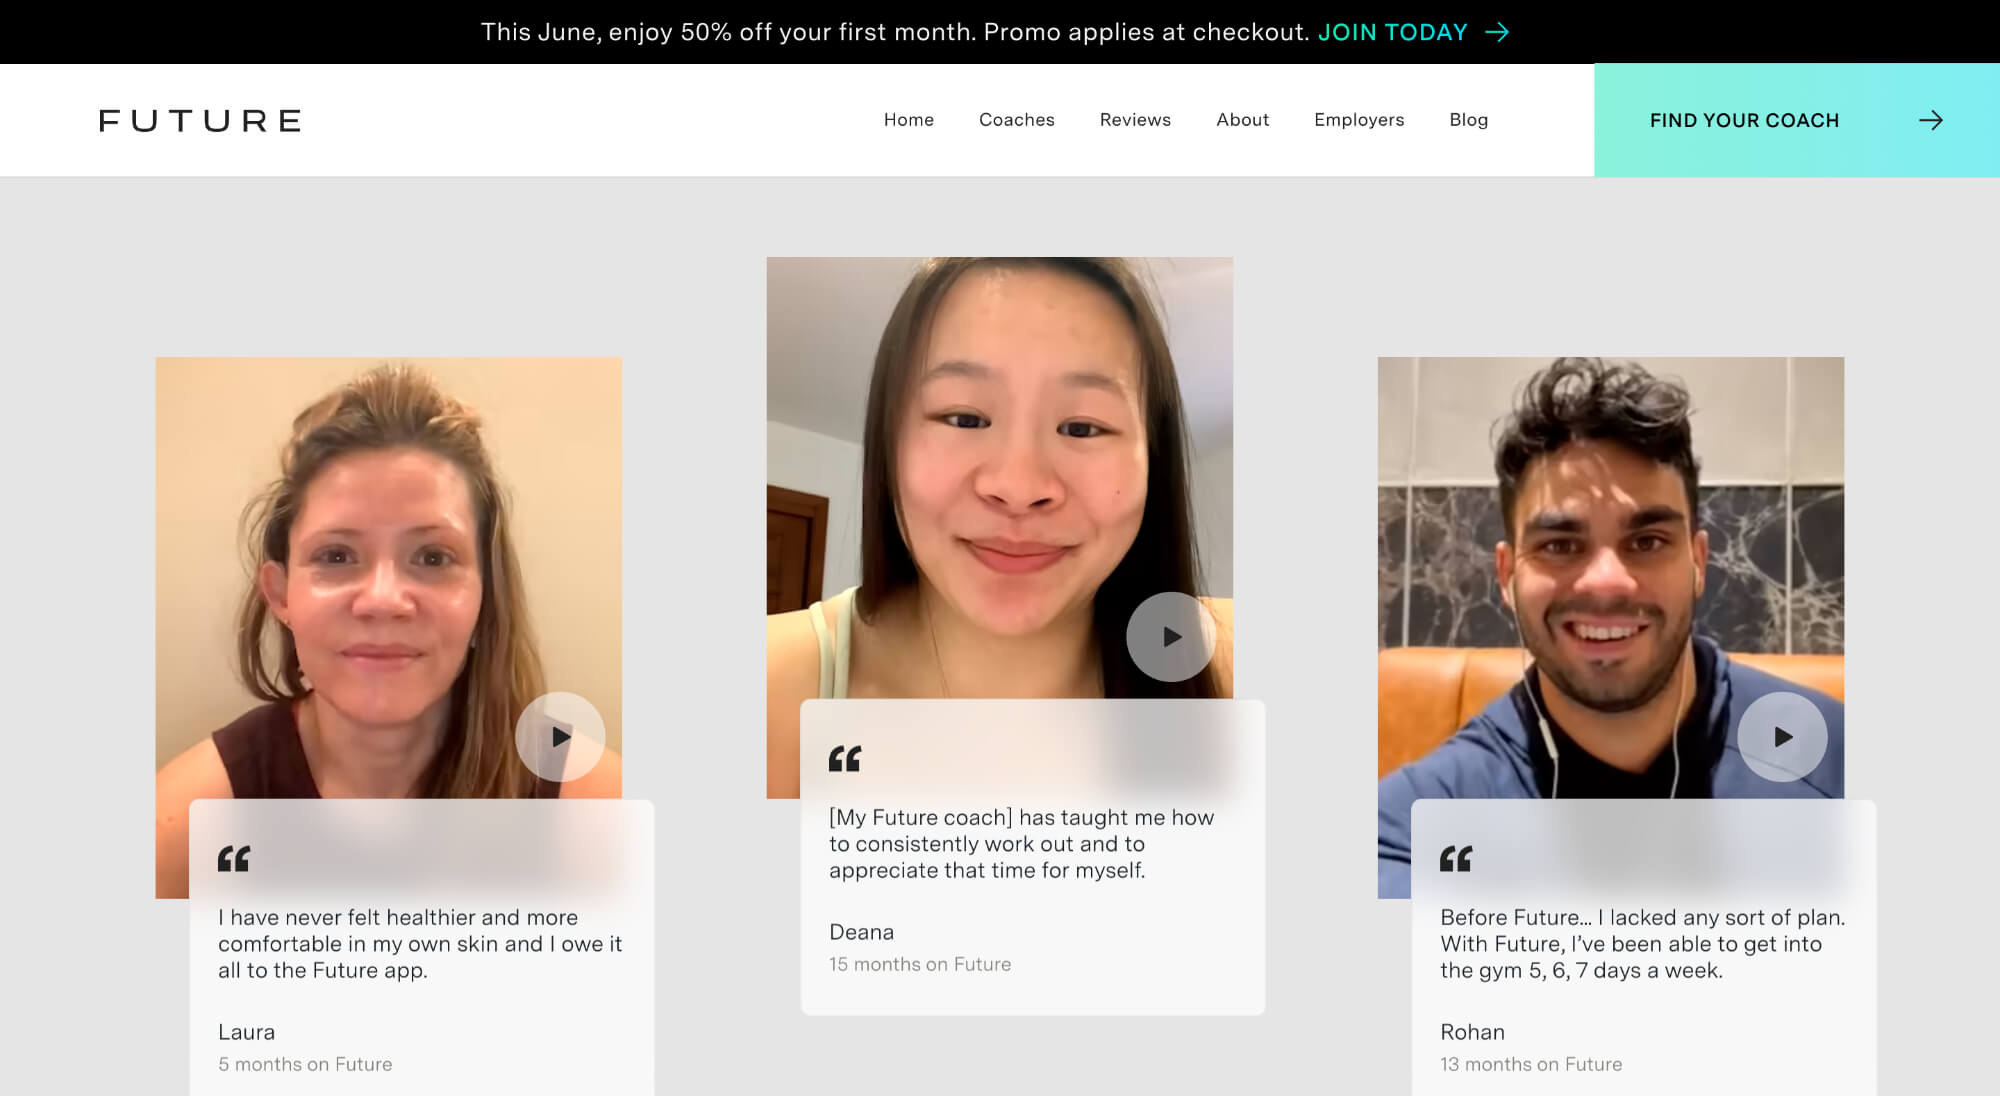The height and width of the screenshot is (1096, 2000).
Task: Click the arrow in Find Your Coach button
Action: pyautogui.click(x=1930, y=120)
